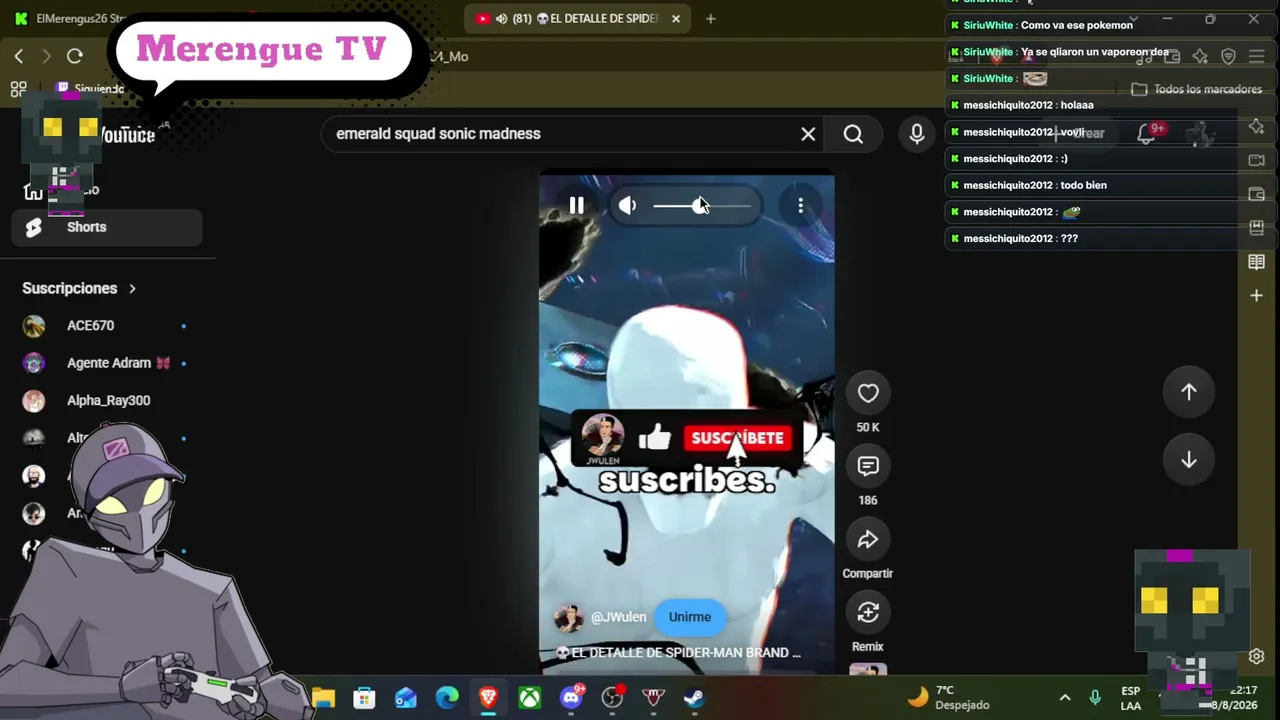This screenshot has width=1280, height=720.
Task: Mute the Short with the speaker icon
Action: click(x=627, y=206)
